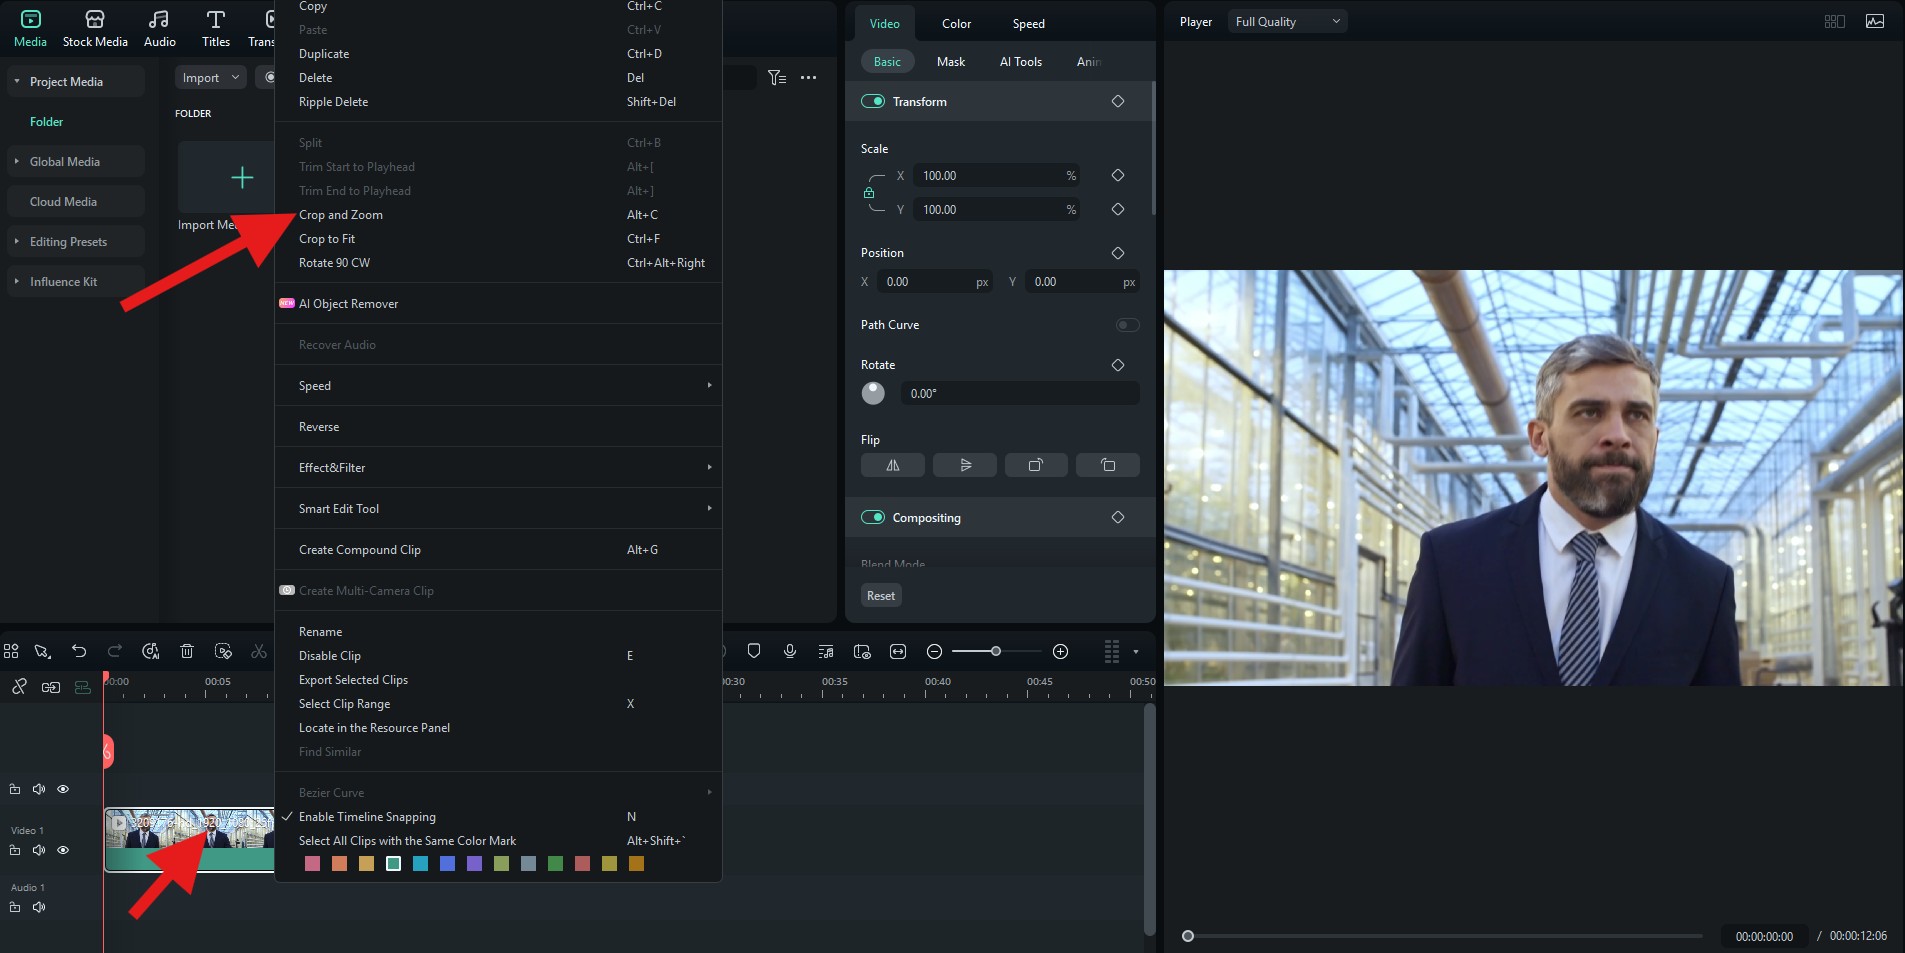1905x953 pixels.
Task: Click the snapshot image icon in player
Action: (1875, 21)
